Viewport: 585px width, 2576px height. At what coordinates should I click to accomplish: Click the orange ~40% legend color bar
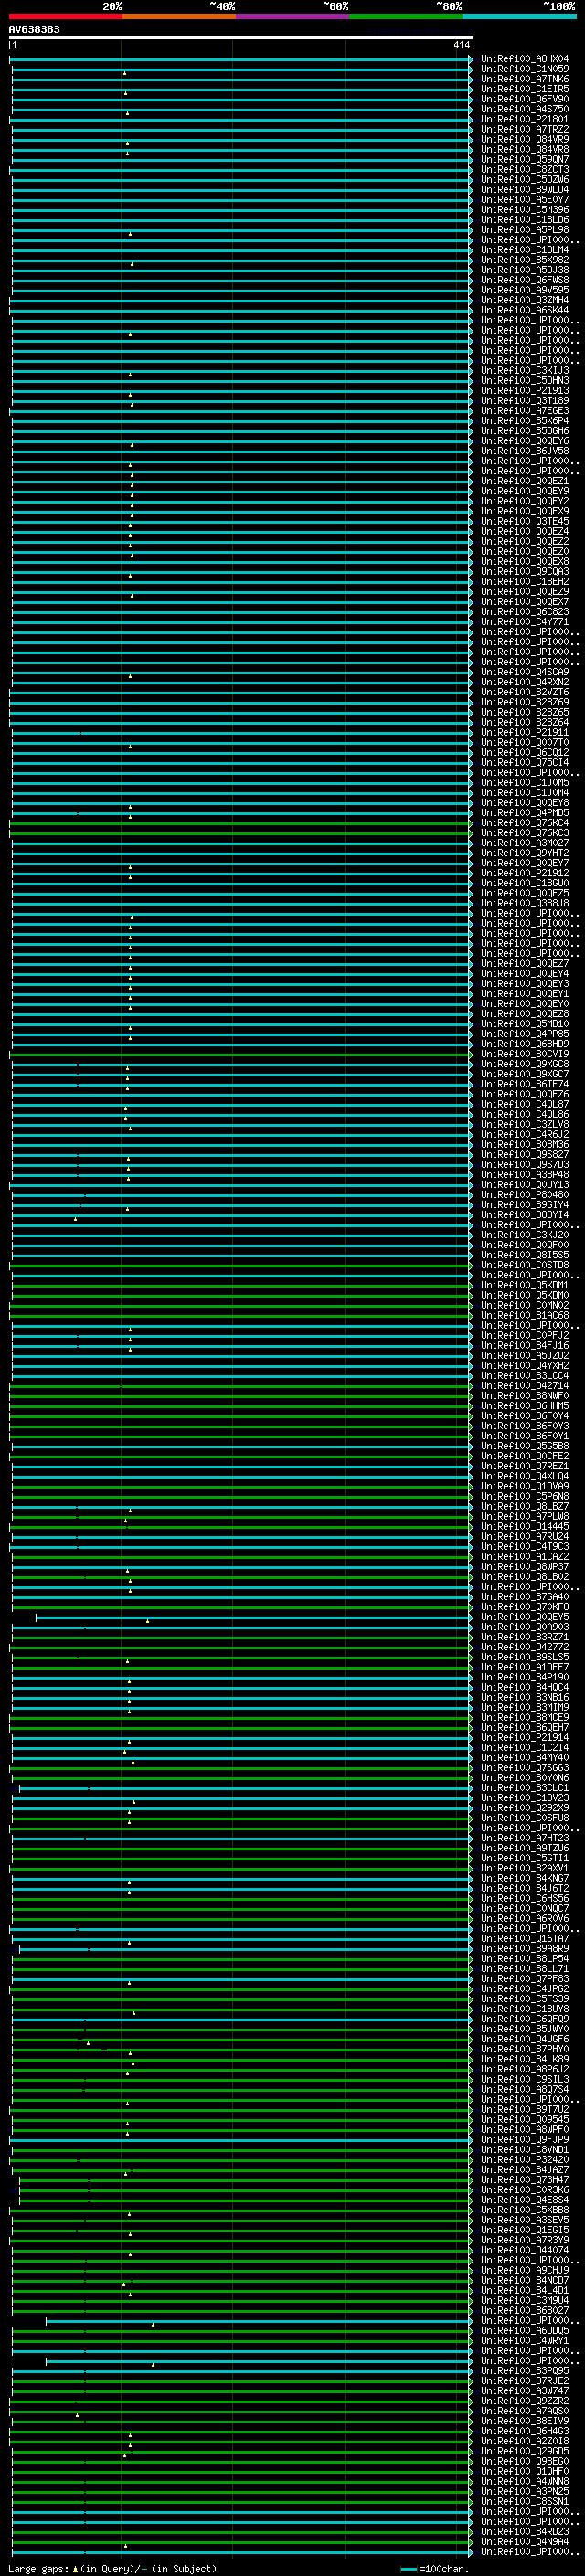coord(178,16)
